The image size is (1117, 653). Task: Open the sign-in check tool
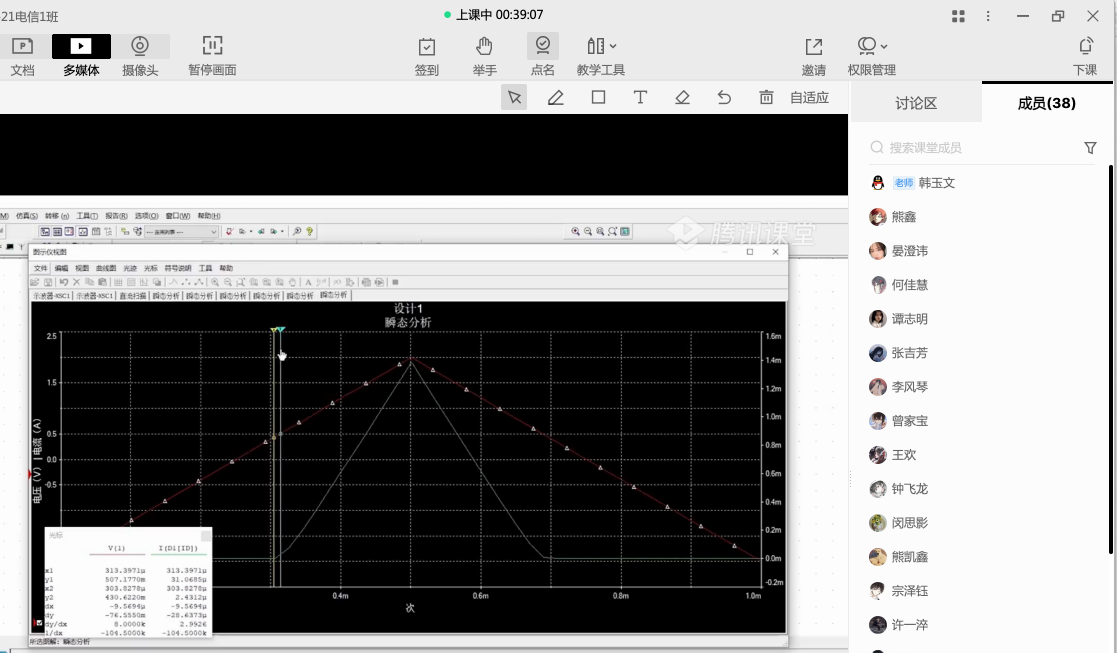(x=427, y=55)
